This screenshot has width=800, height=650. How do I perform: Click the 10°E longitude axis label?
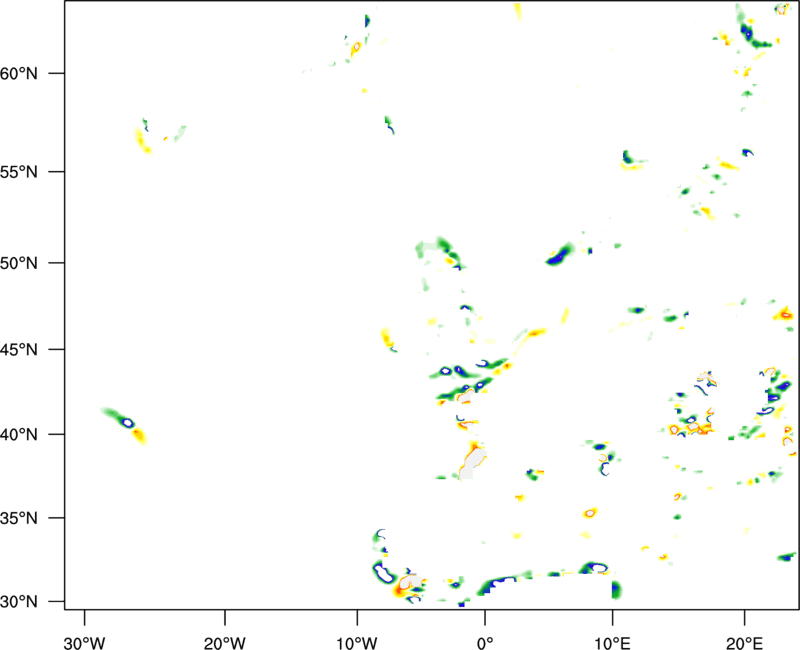(612, 643)
